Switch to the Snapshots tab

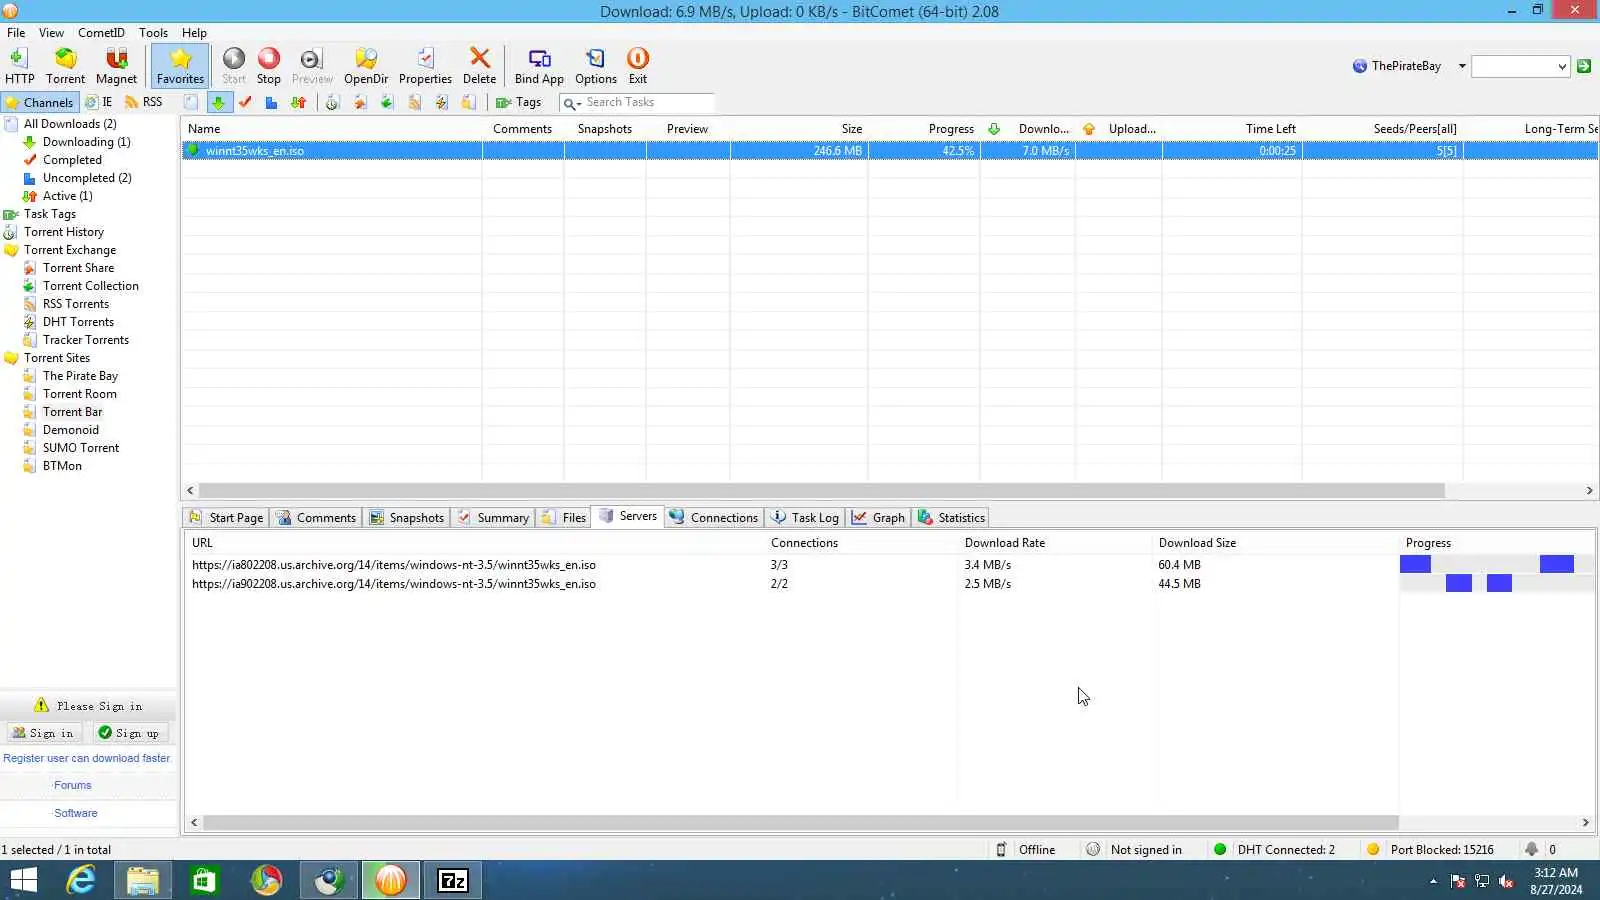coord(406,518)
